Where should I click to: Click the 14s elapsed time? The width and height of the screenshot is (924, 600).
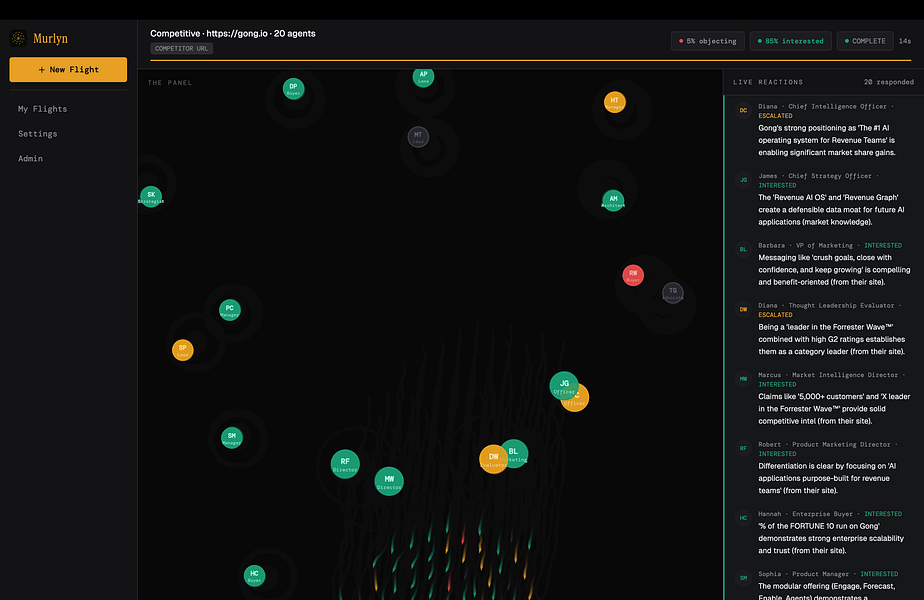(x=905, y=41)
